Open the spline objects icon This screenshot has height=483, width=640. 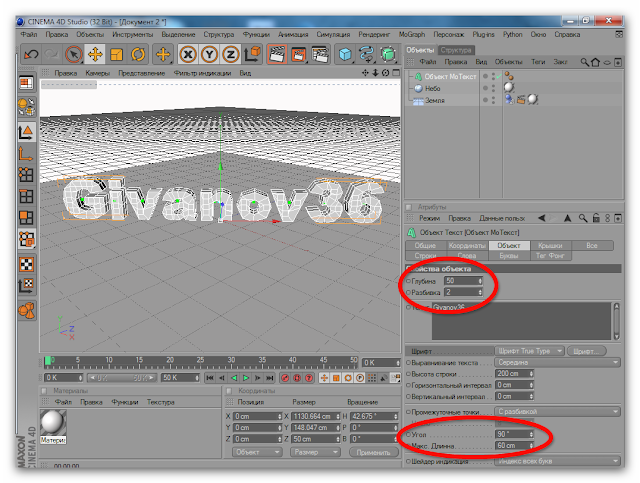coord(367,54)
